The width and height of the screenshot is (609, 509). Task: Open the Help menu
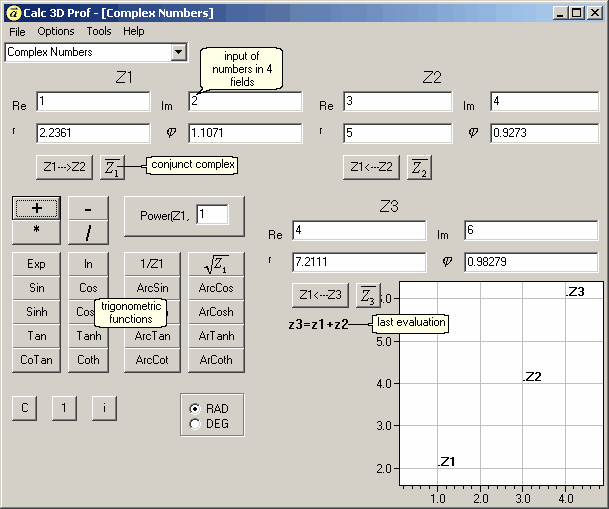pyautogui.click(x=134, y=32)
